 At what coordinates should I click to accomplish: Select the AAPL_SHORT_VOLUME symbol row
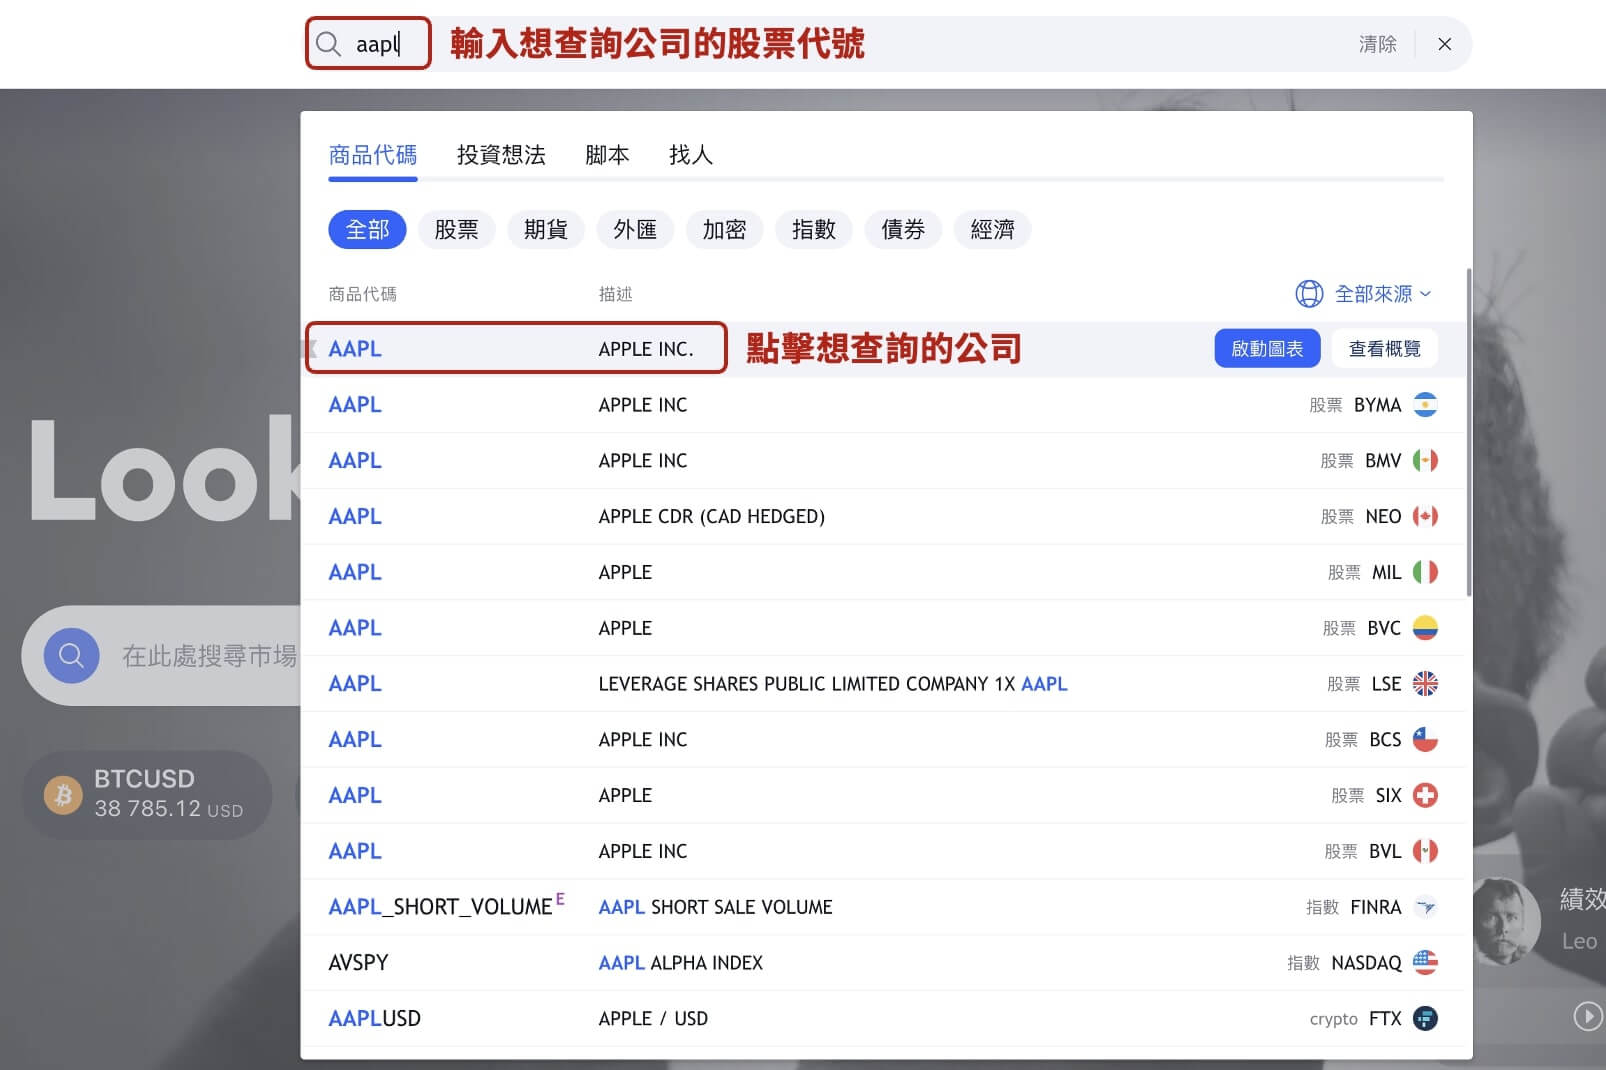tap(883, 908)
